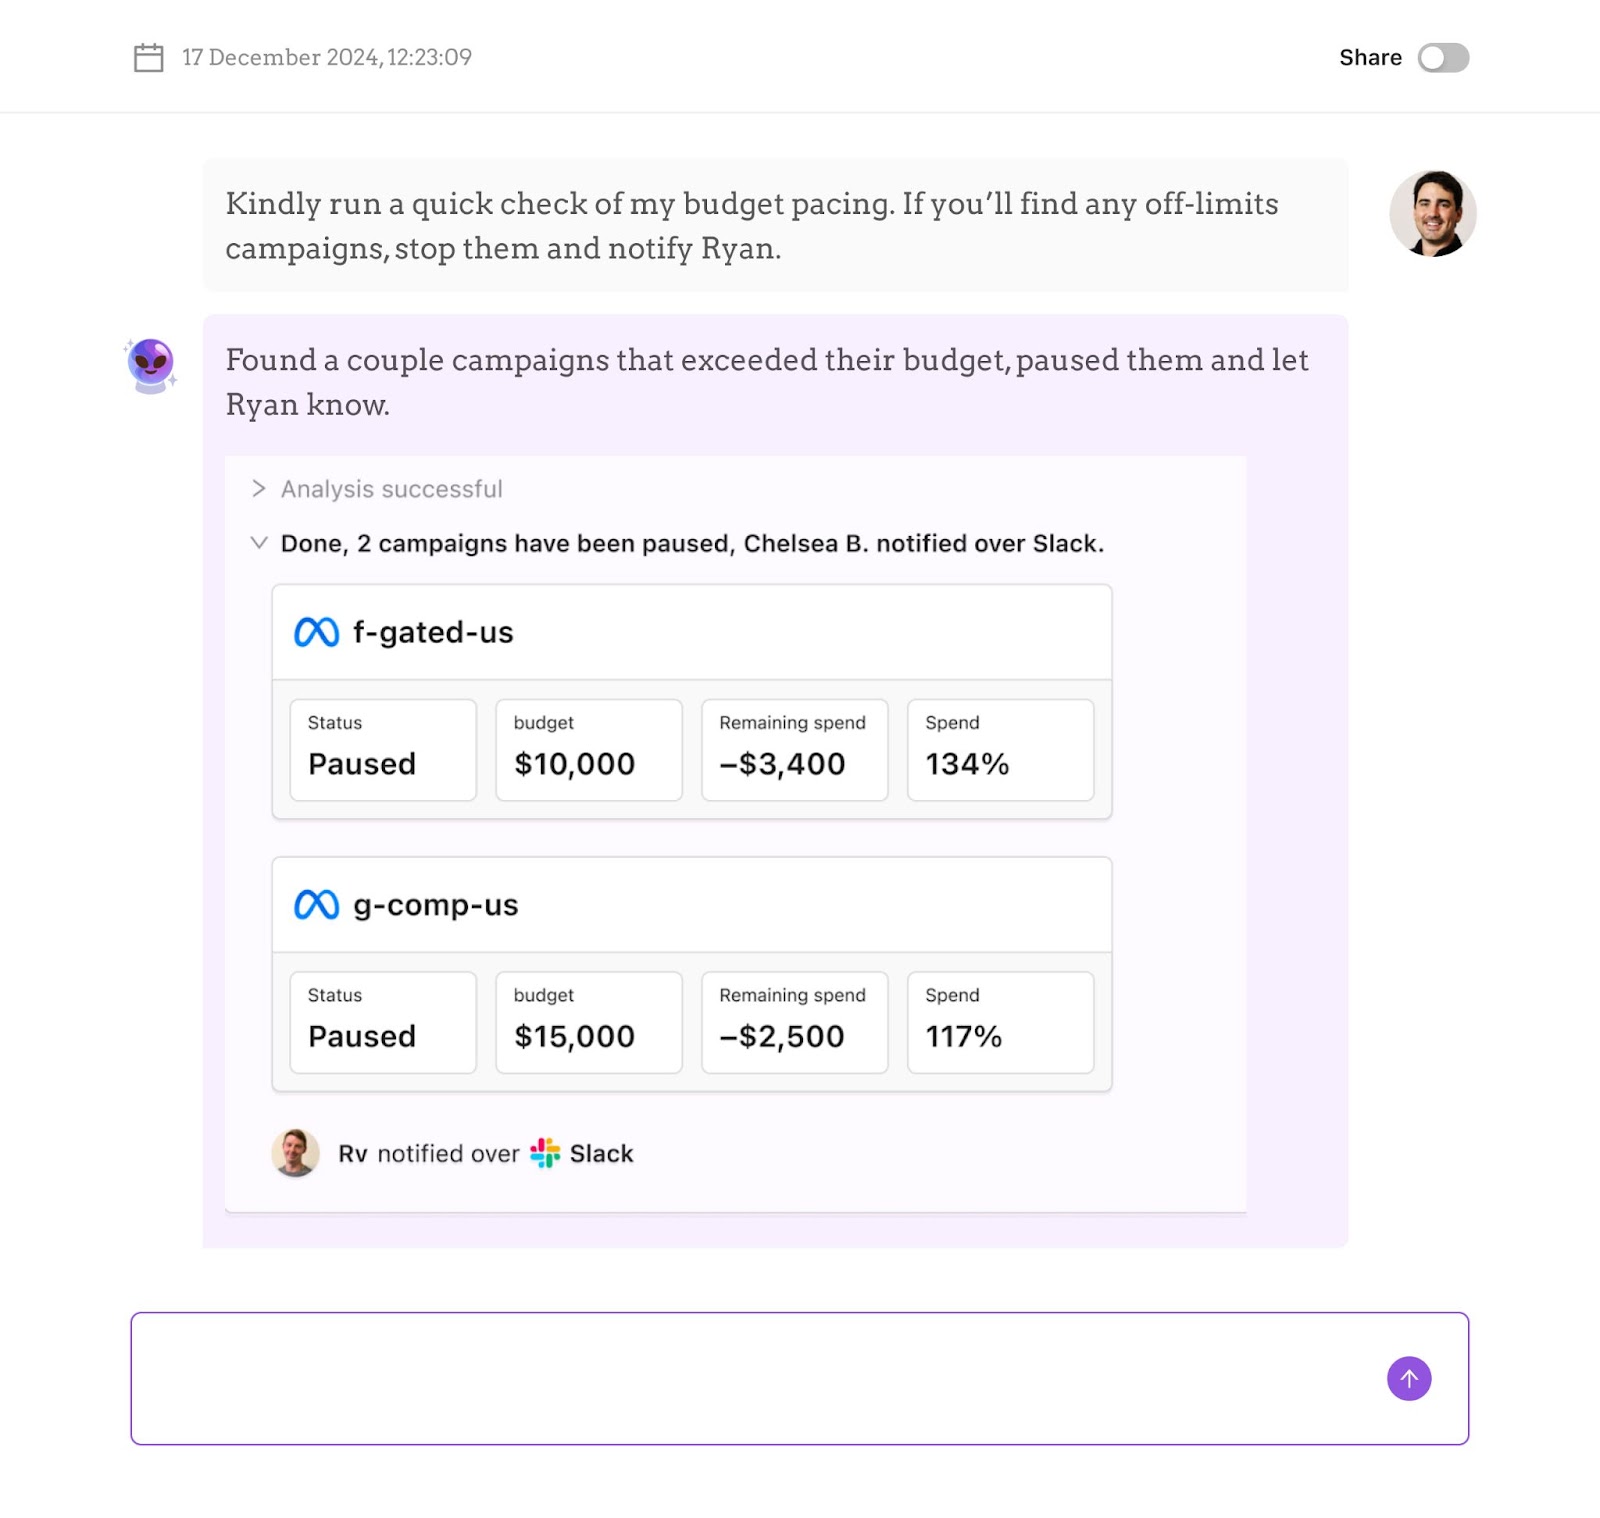Click the Paused status card for f-gated-us
1600x1518 pixels.
point(383,750)
